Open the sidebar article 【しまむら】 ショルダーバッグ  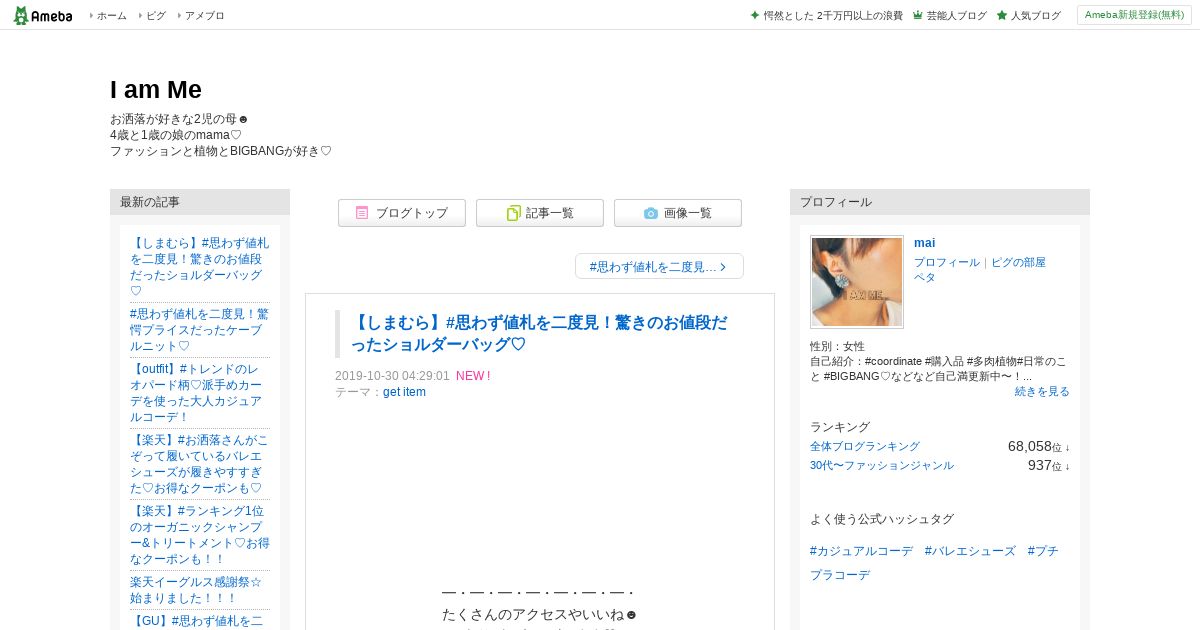pos(200,267)
